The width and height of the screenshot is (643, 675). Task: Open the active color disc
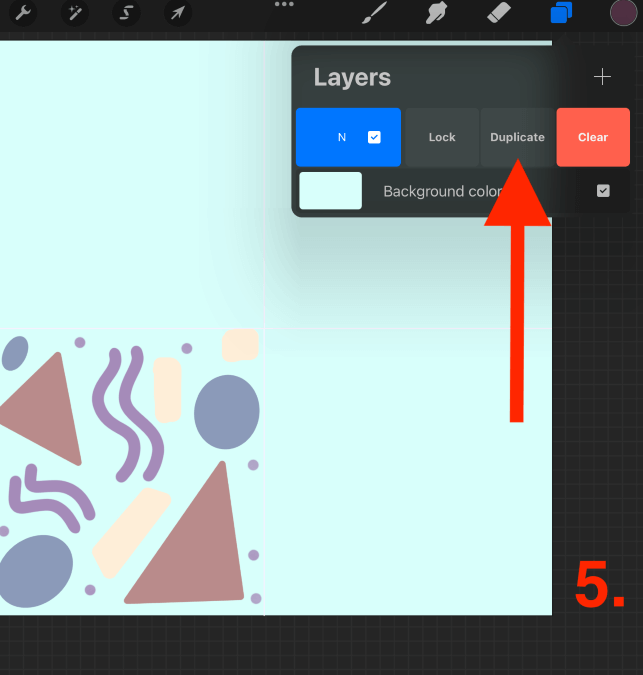tap(623, 13)
